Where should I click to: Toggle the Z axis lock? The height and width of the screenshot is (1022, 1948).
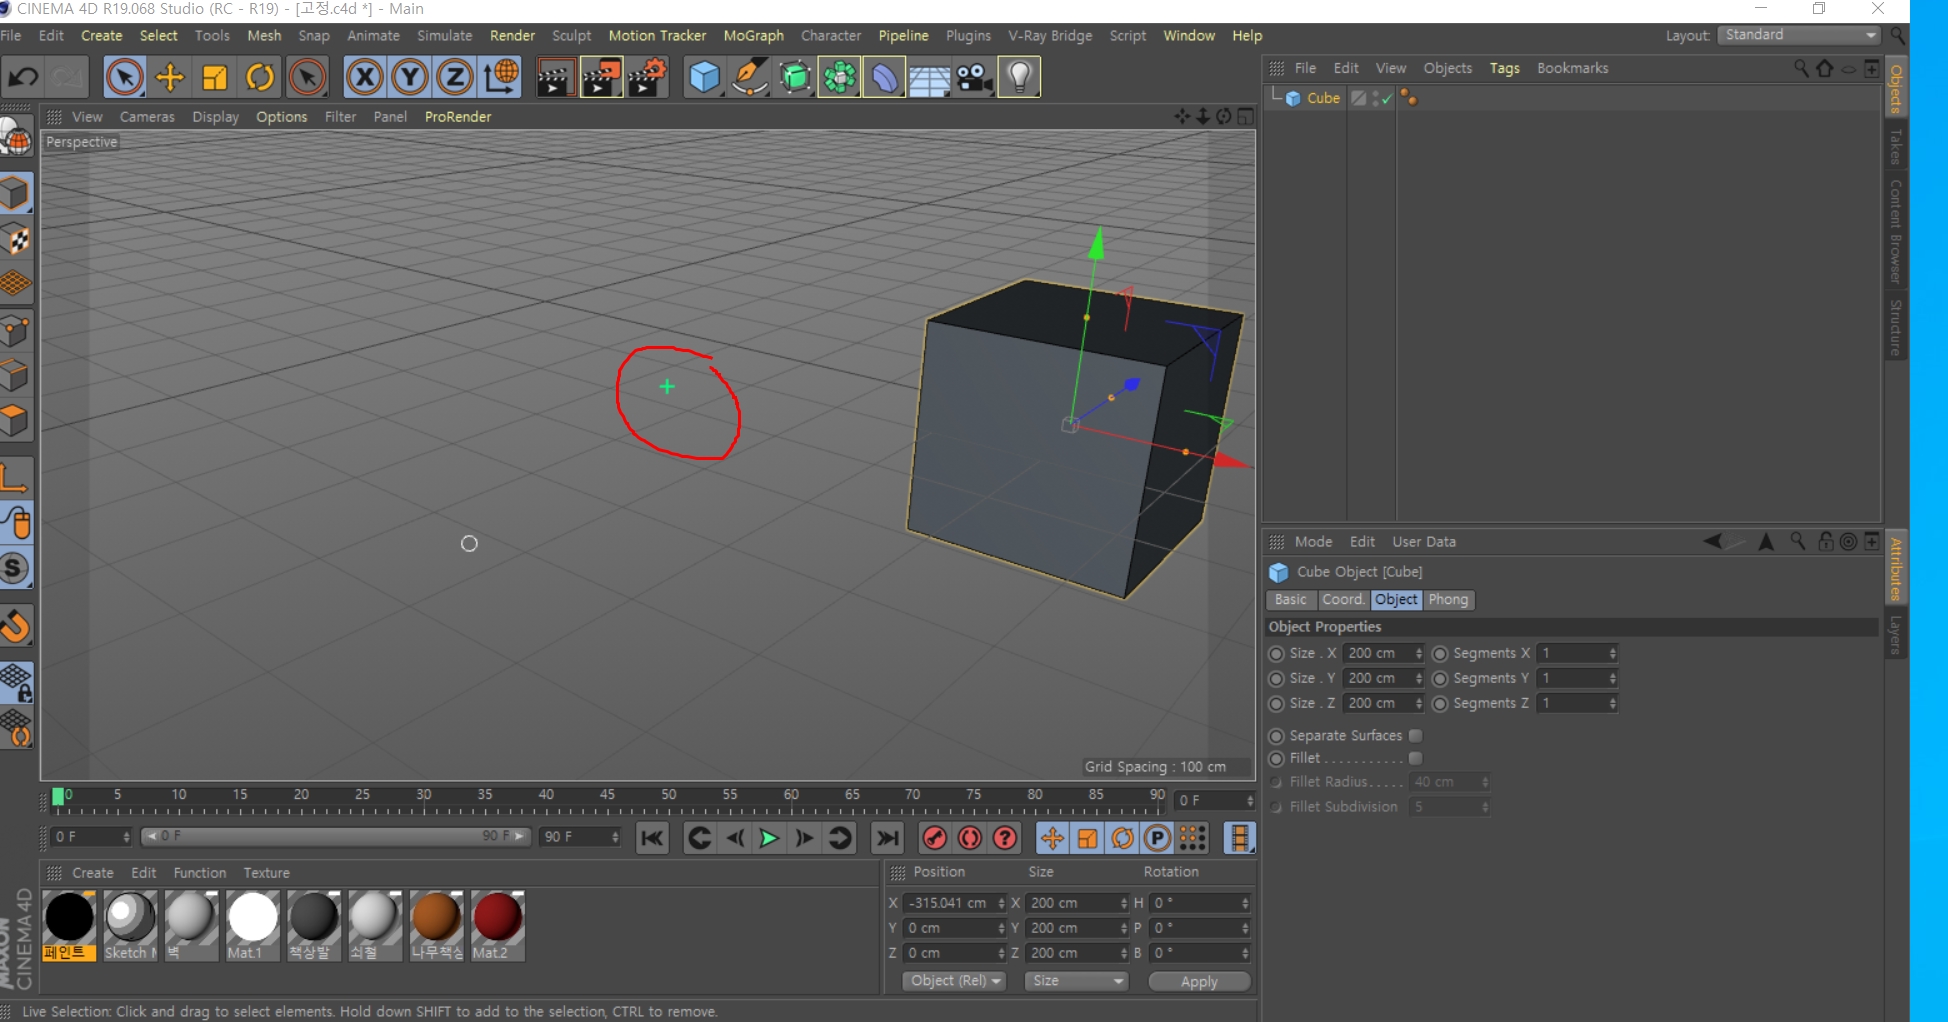pos(455,78)
